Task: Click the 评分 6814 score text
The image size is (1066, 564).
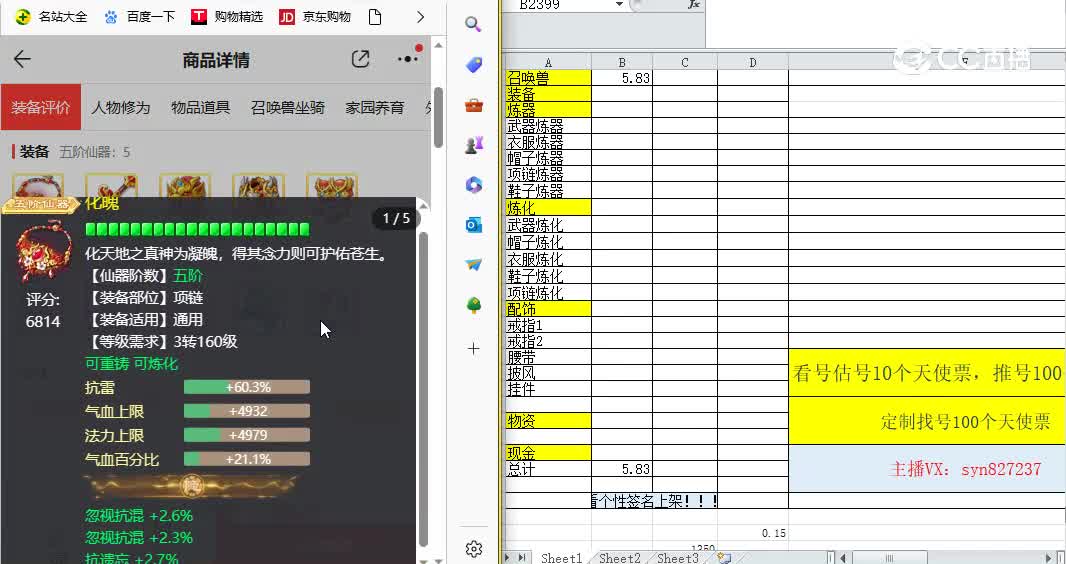Action: [43, 311]
